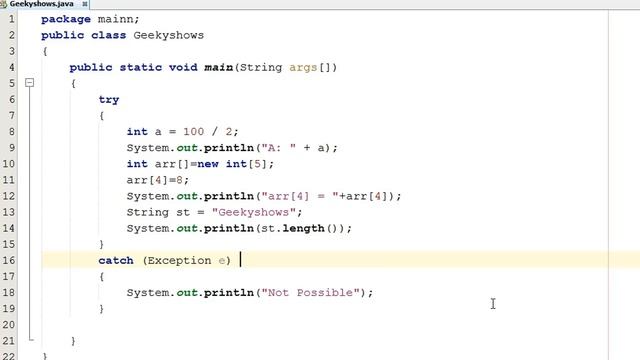Click 'int[5]' on line 10
Image resolution: width=640 pixels, height=360 pixels.
(x=246, y=164)
